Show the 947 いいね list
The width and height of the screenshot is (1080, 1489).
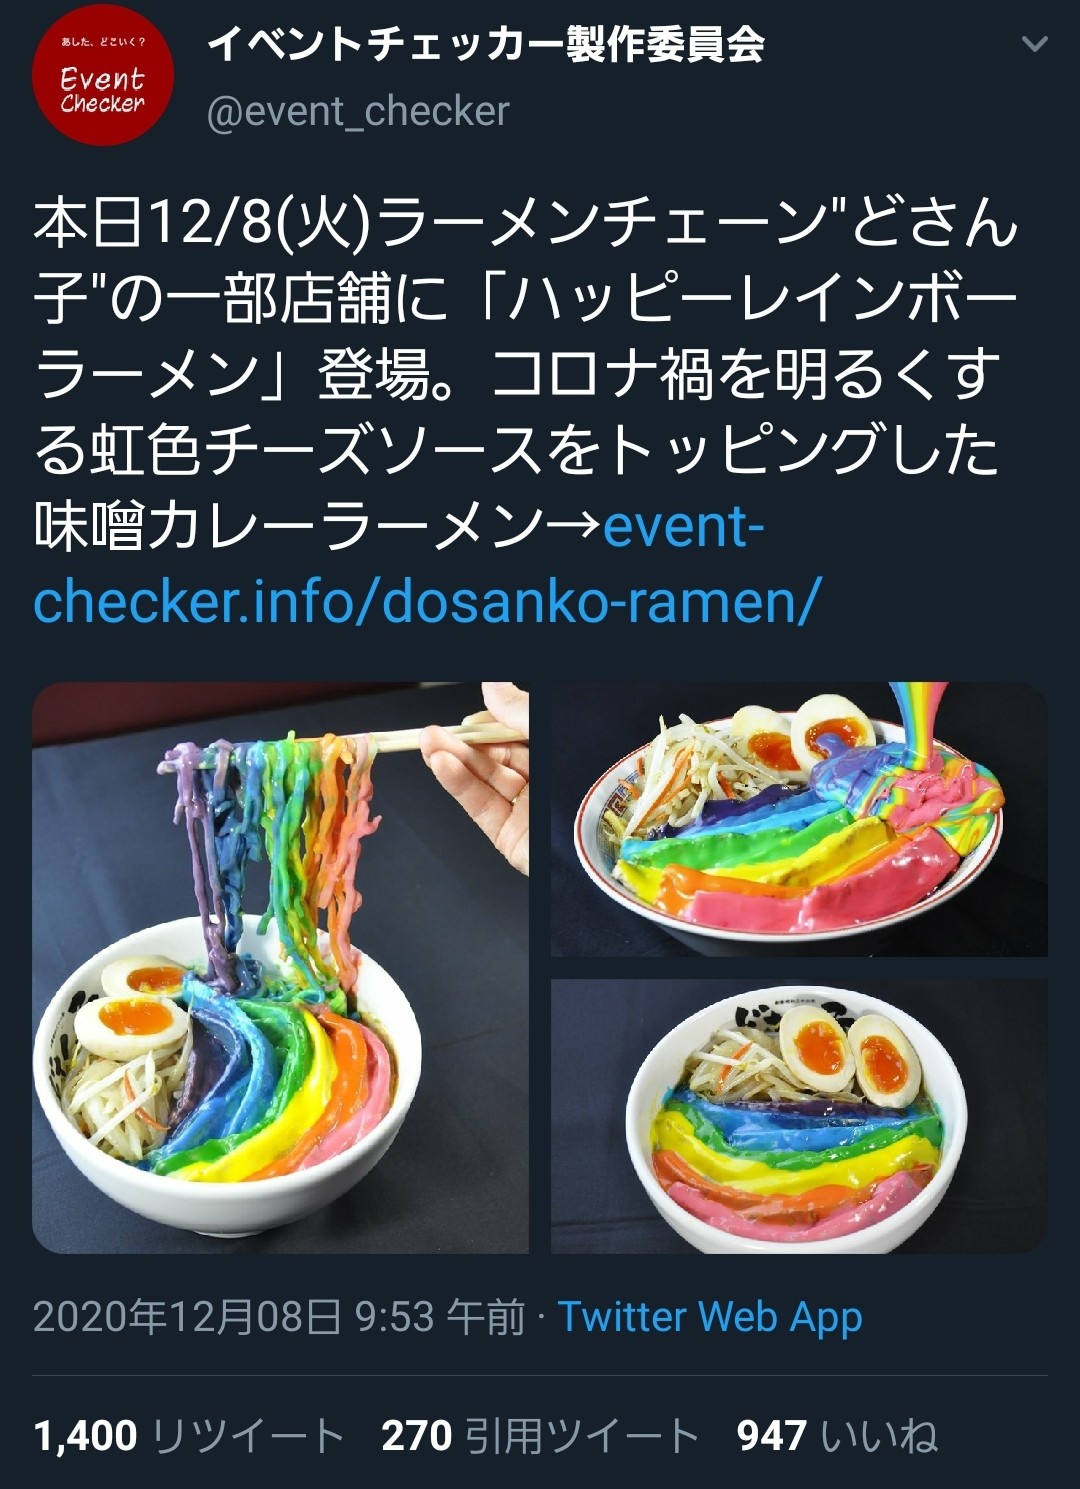[x=838, y=1436]
